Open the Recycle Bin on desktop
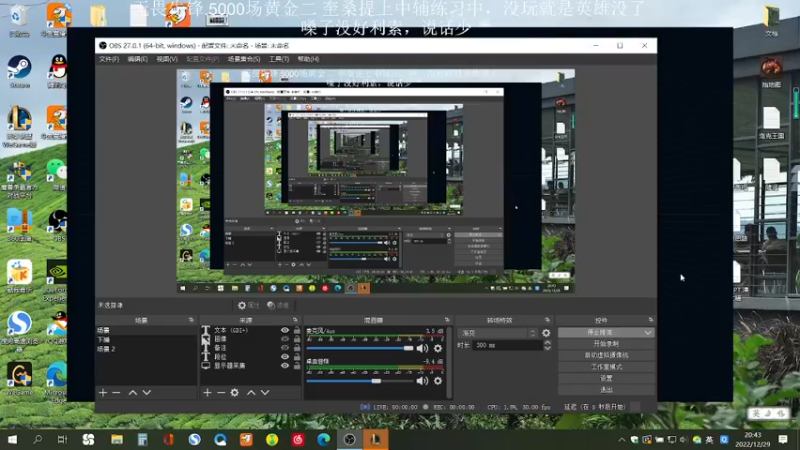 pos(19,21)
